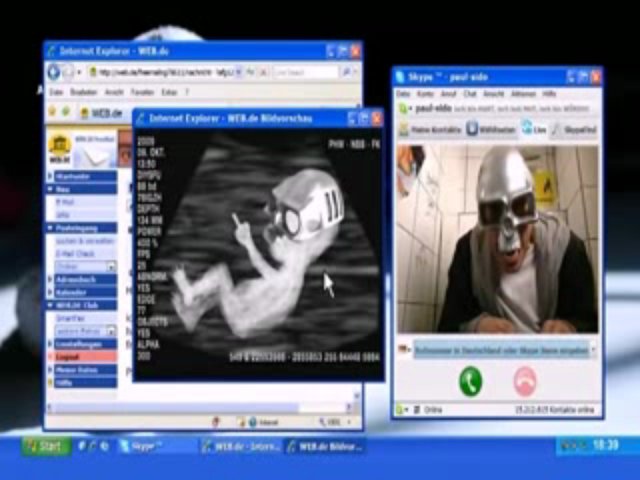This screenshot has height=480, width=640.
Task: Click the red hang-up button in Skype
Action: (x=525, y=382)
